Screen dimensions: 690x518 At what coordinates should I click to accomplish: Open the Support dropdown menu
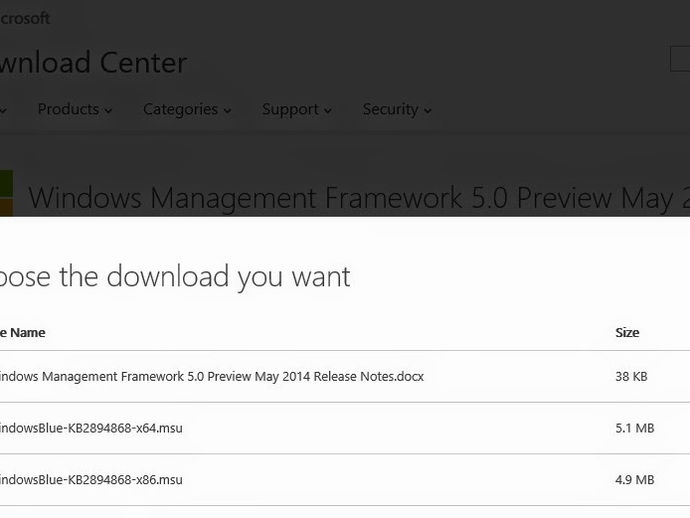[x=297, y=109]
